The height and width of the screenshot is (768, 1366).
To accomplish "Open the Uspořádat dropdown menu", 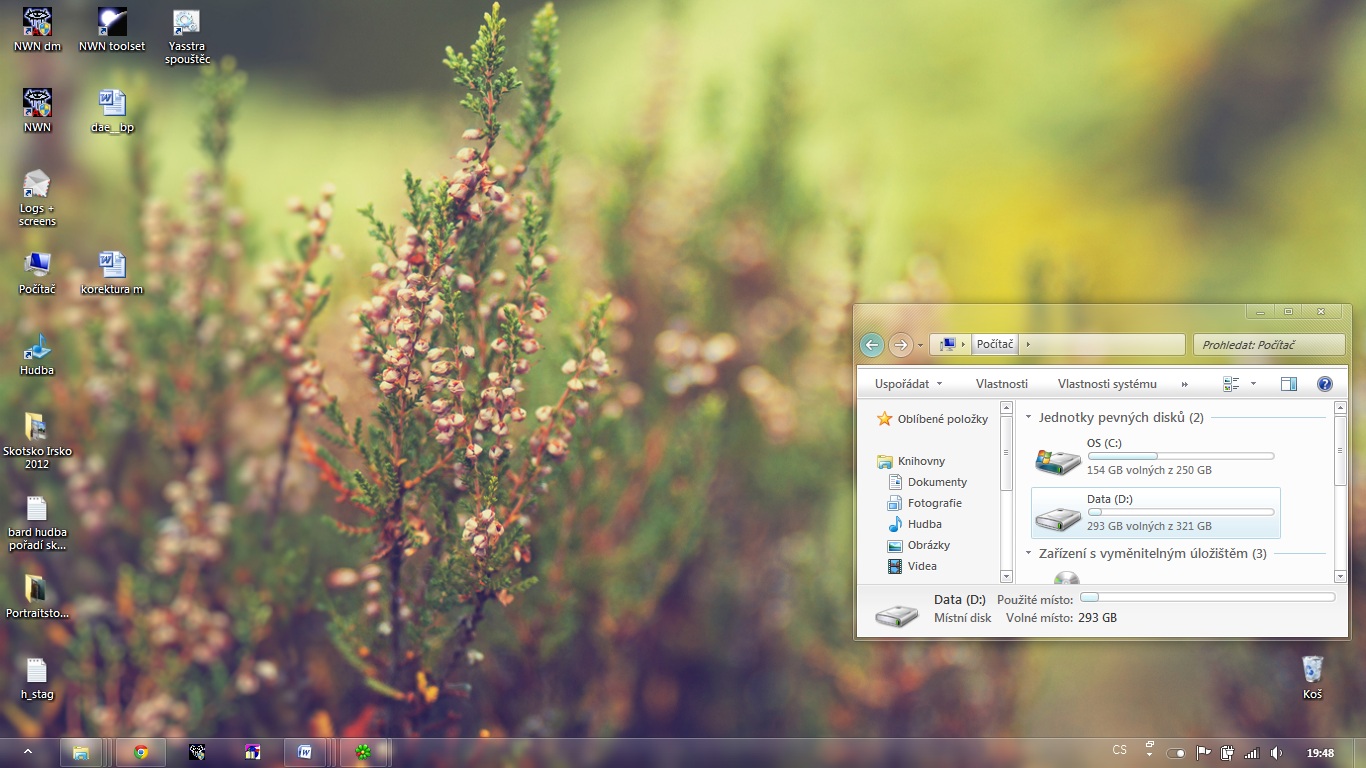I will point(908,384).
